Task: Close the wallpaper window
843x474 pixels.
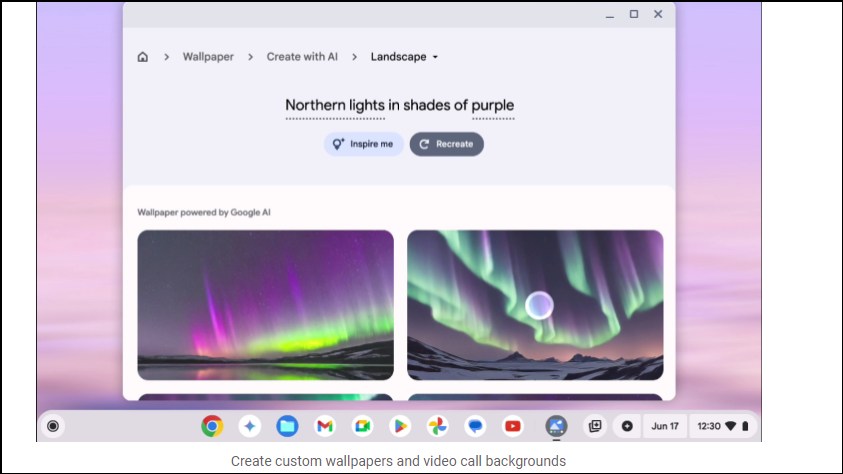Action: [x=658, y=15]
